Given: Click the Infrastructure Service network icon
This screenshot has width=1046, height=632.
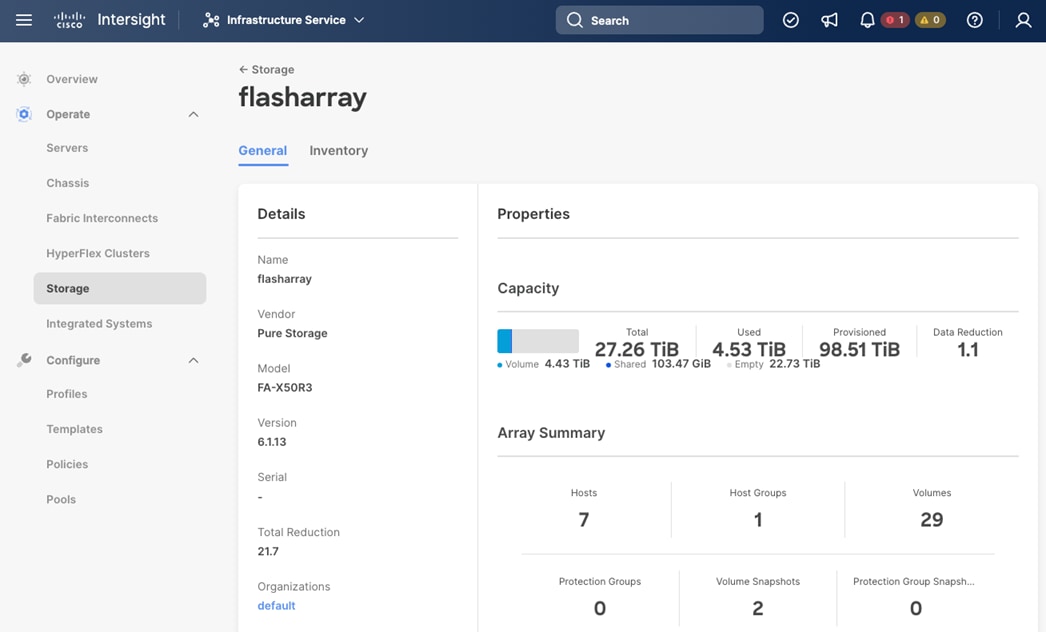Looking at the screenshot, I should (x=211, y=20).
